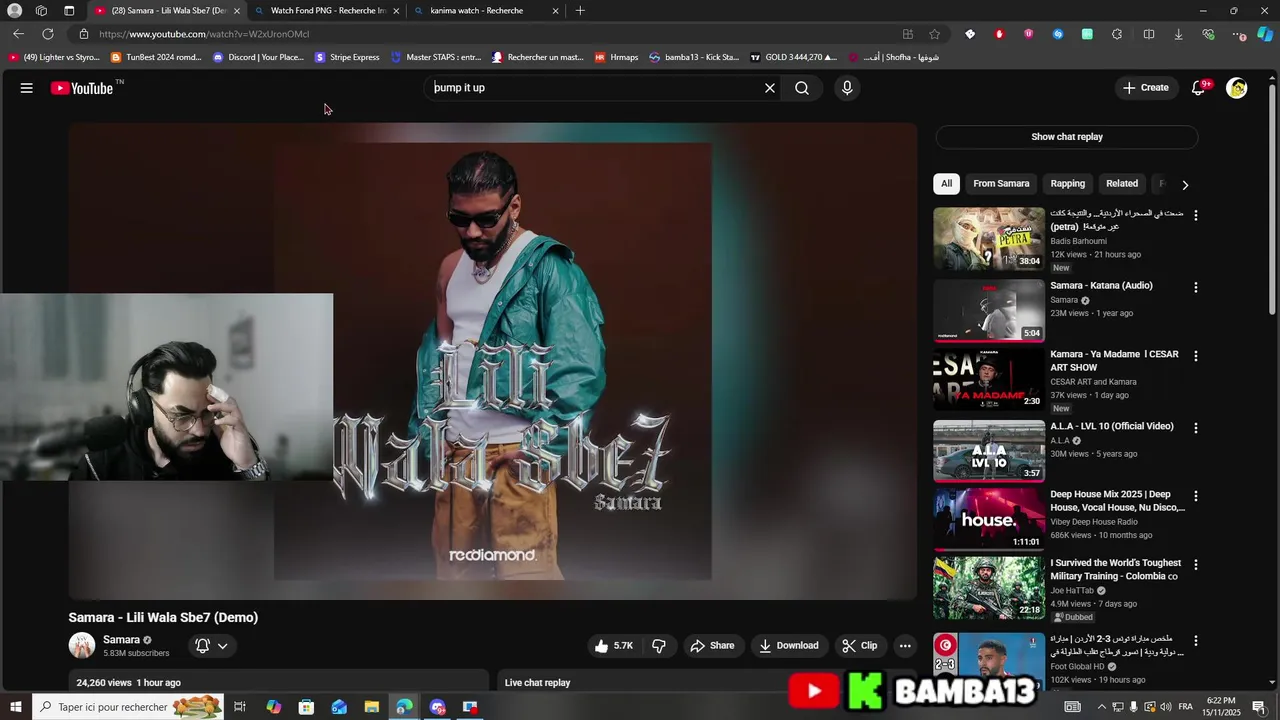Submit search with the magnifier icon
1280x720 pixels.
coord(802,88)
